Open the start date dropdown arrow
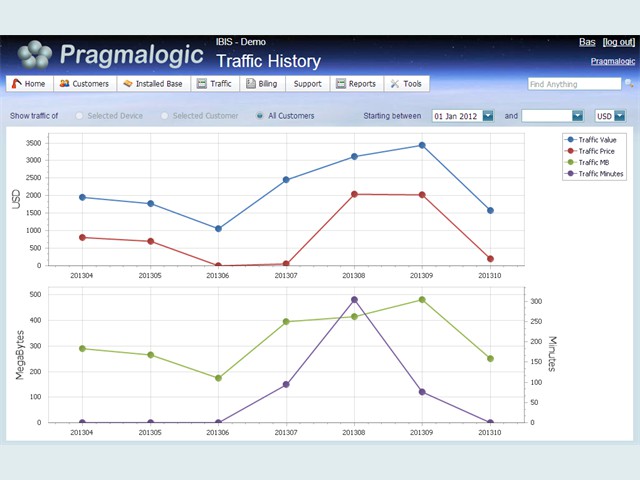640x480 pixels. click(x=488, y=116)
